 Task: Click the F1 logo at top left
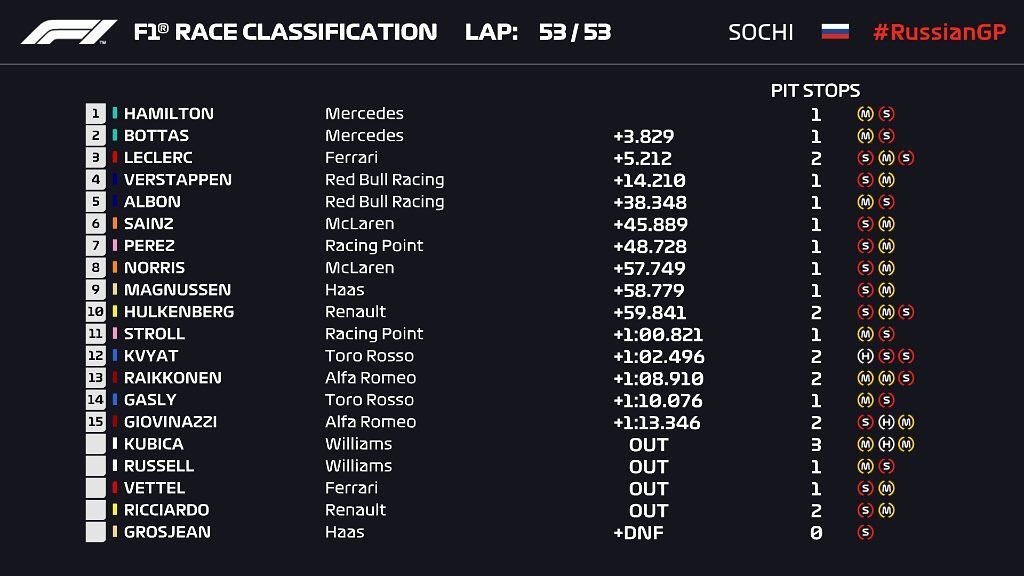(x=69, y=32)
